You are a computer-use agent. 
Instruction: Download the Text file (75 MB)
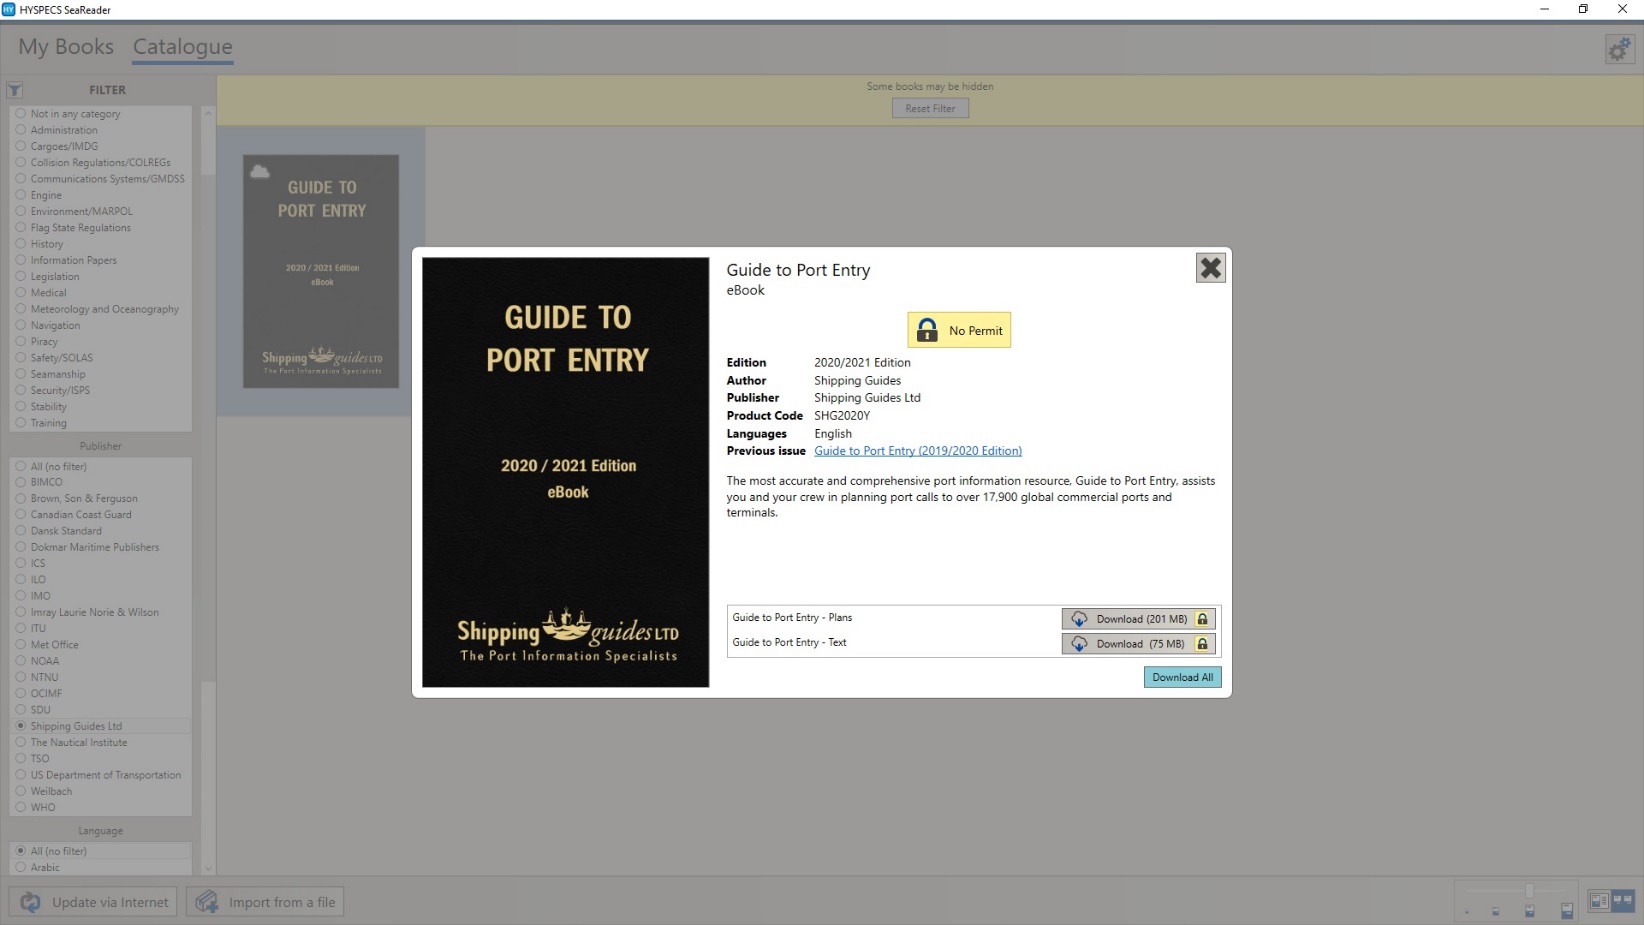[x=1138, y=644]
